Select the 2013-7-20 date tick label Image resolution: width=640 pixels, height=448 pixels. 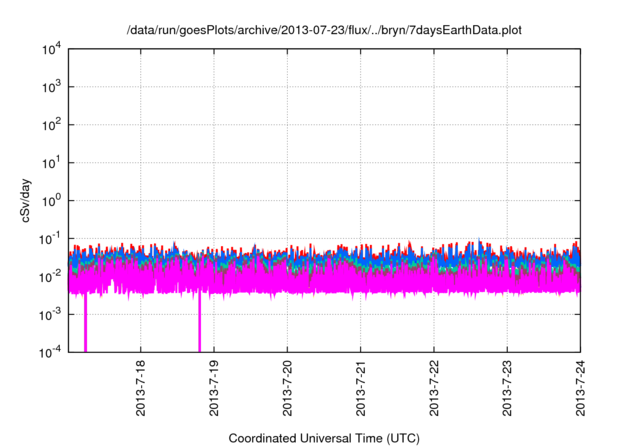[287, 388]
